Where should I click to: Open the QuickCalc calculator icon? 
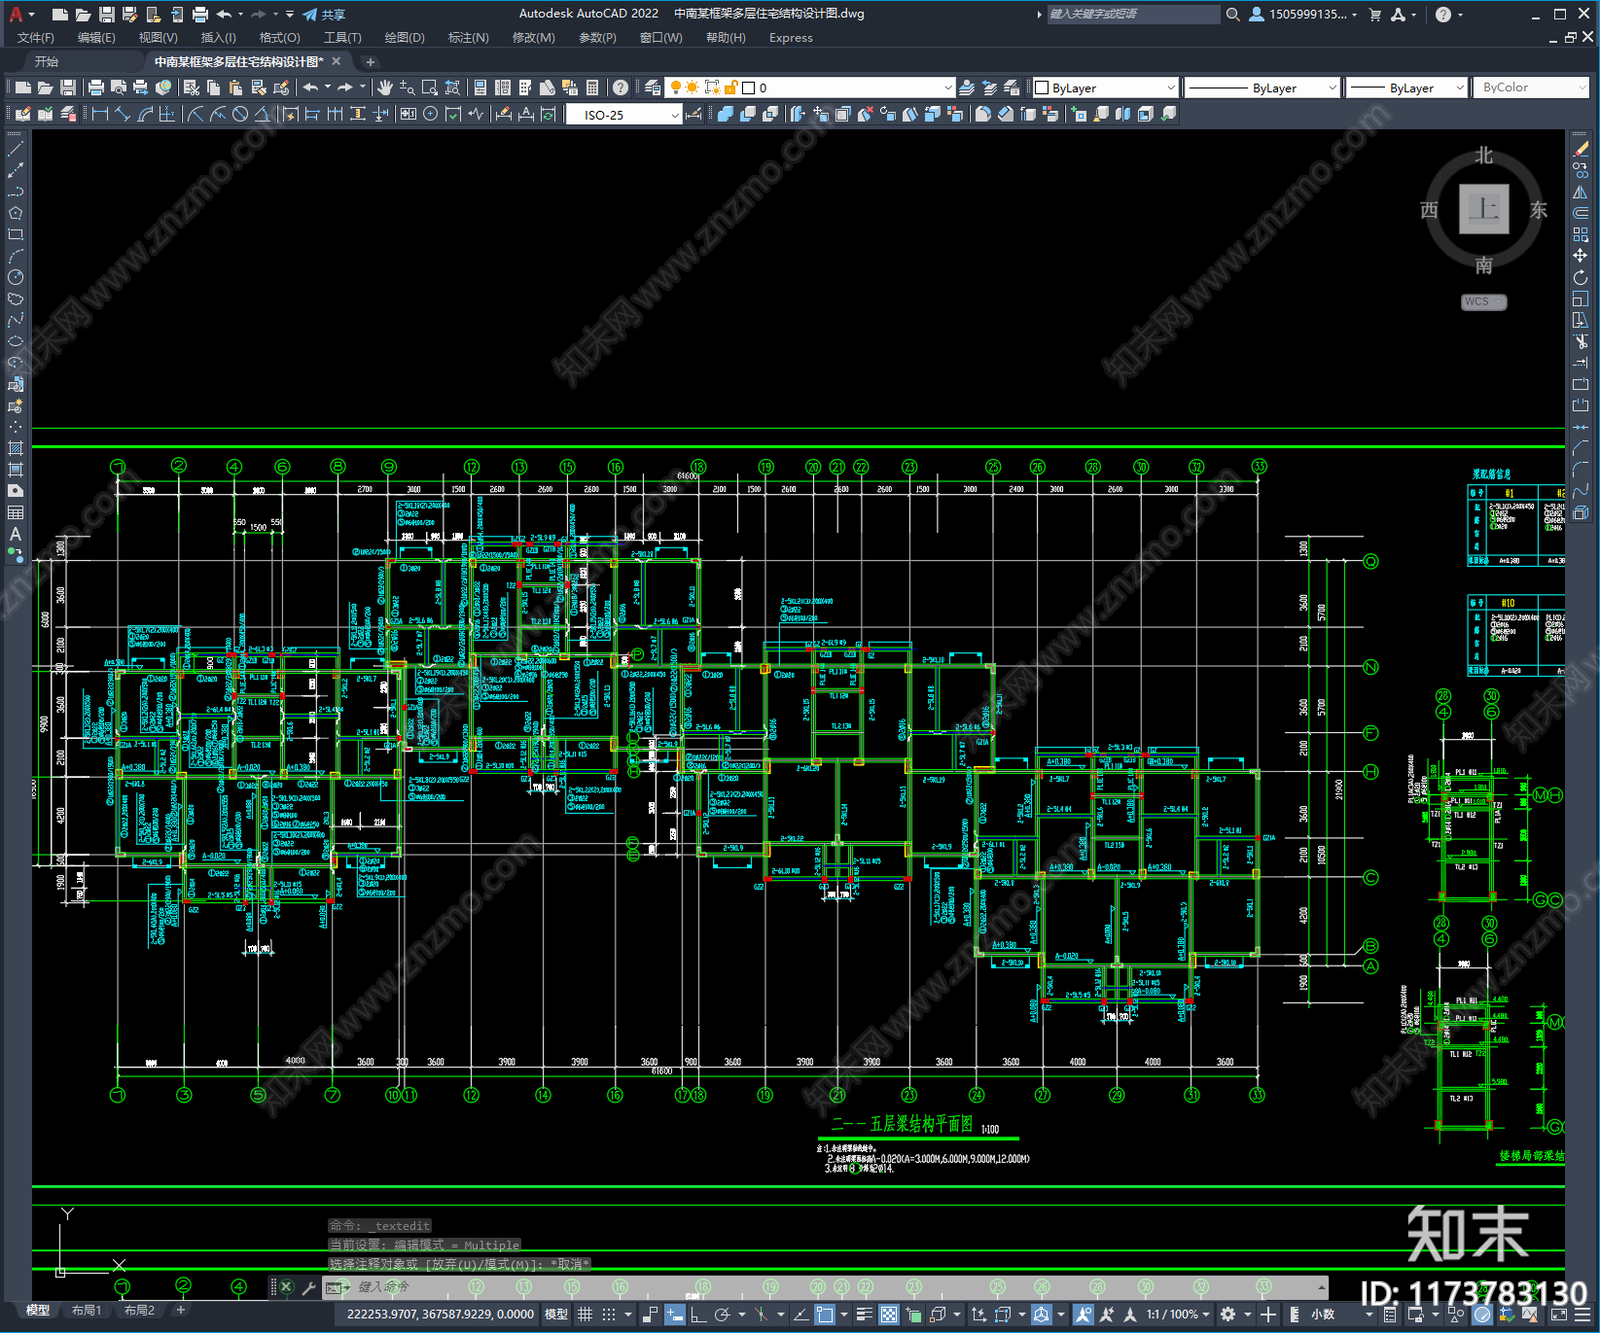pos(592,88)
